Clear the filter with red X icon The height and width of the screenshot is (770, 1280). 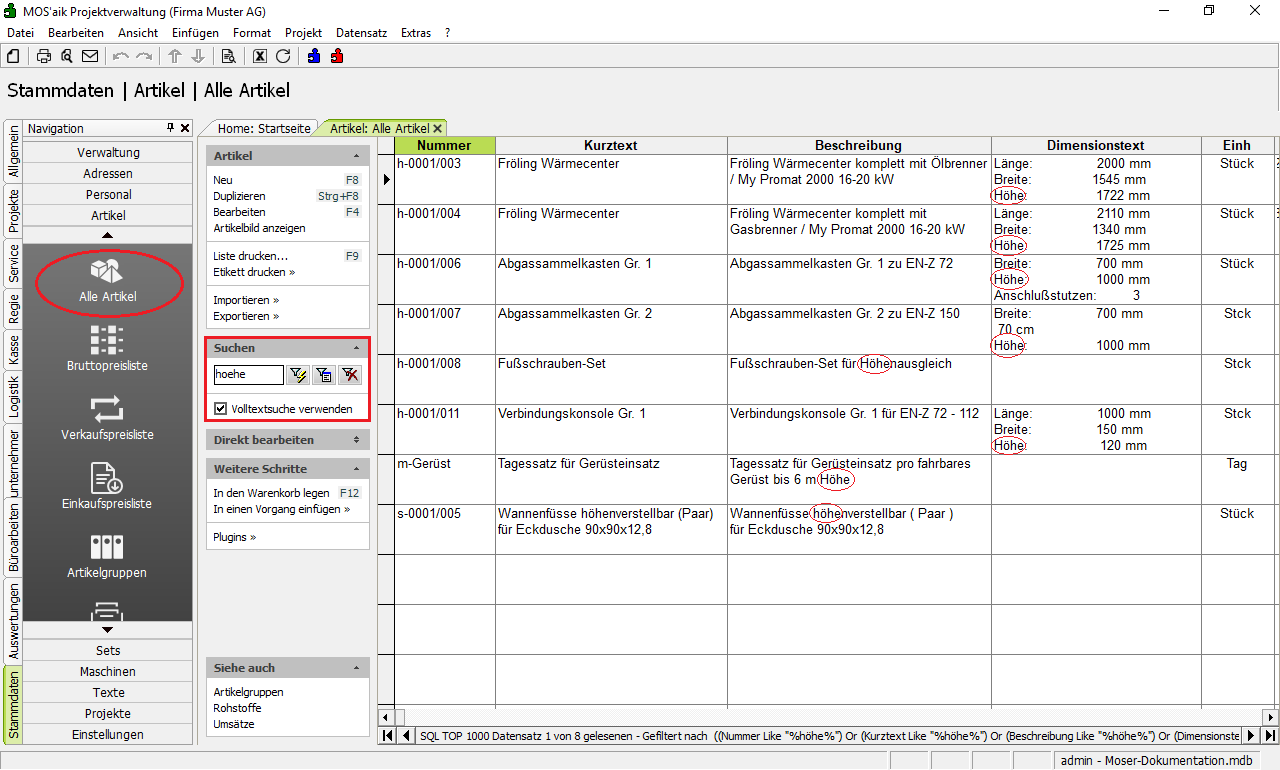(350, 375)
